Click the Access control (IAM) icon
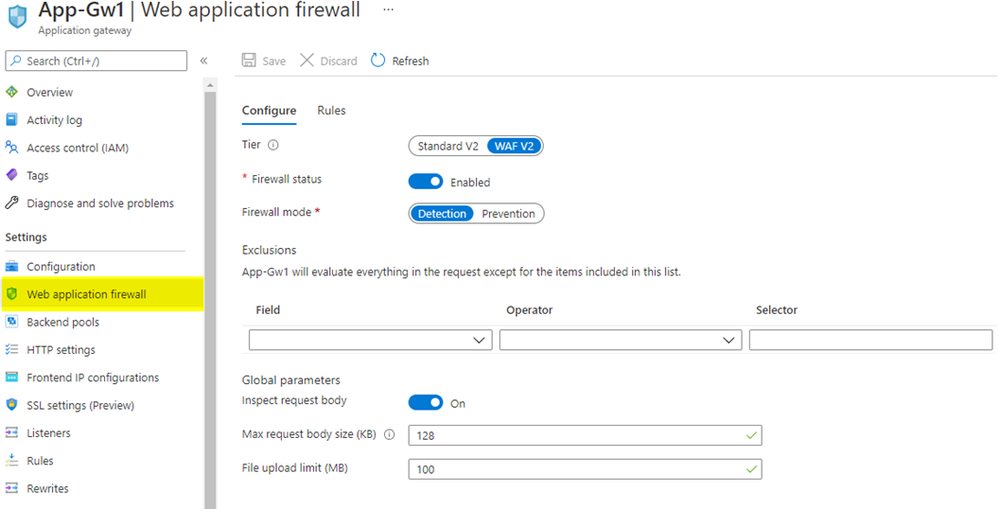Image resolution: width=999 pixels, height=509 pixels. pyautogui.click(x=12, y=148)
